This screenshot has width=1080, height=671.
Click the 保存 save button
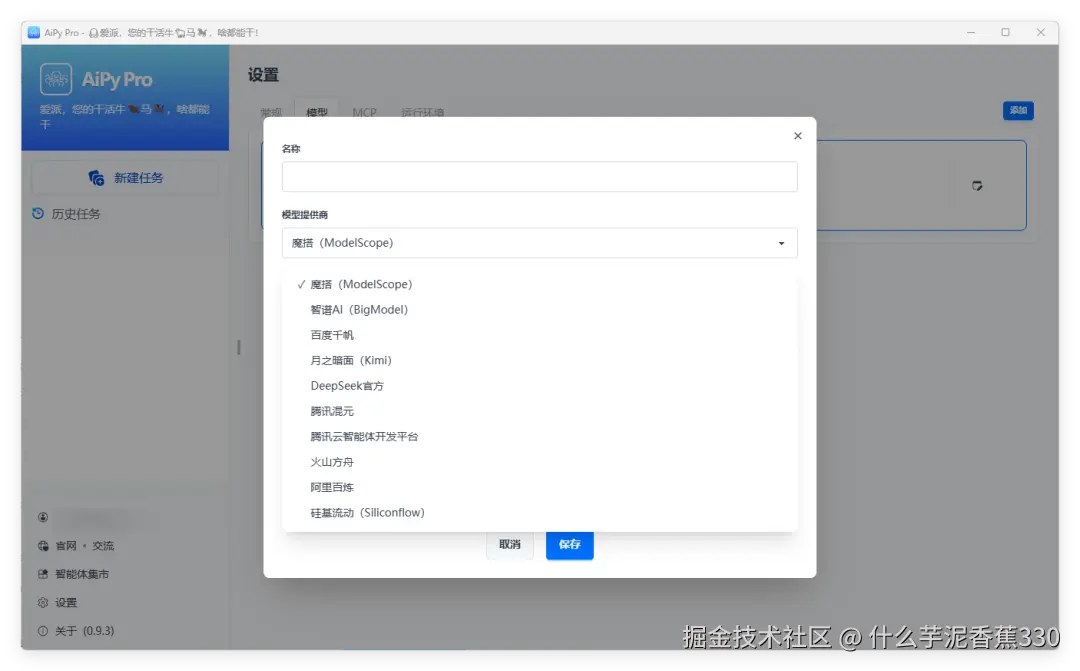point(570,544)
